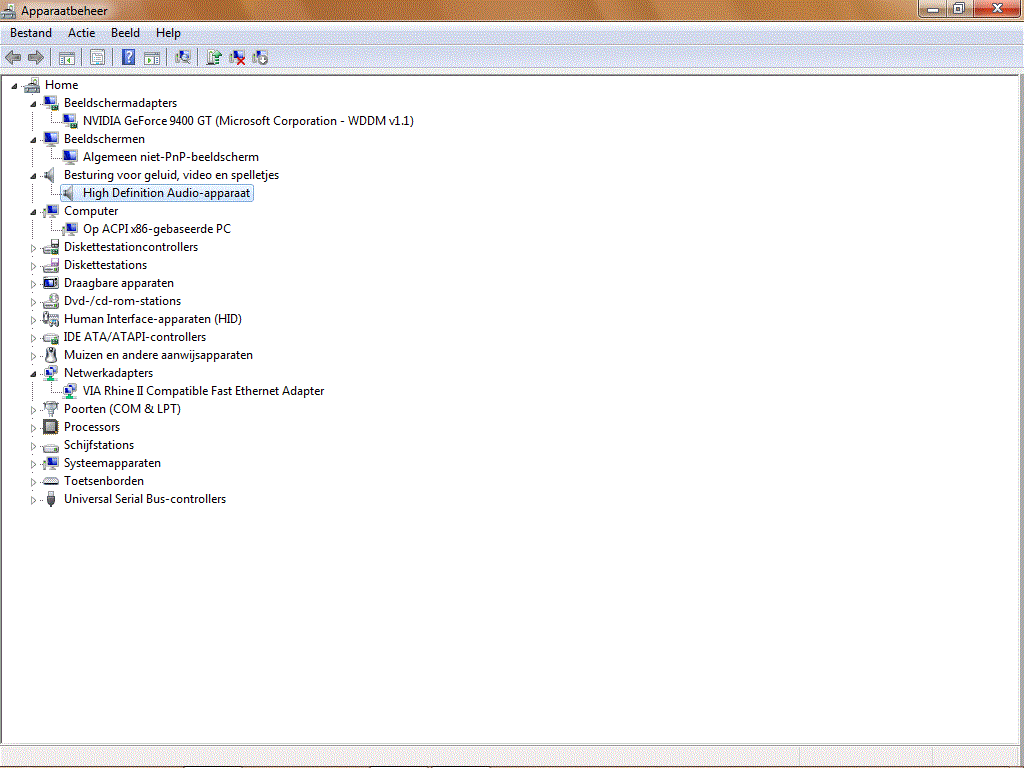Select the Systeemapparaten label
Screen dimensions: 1024x768
(x=112, y=462)
